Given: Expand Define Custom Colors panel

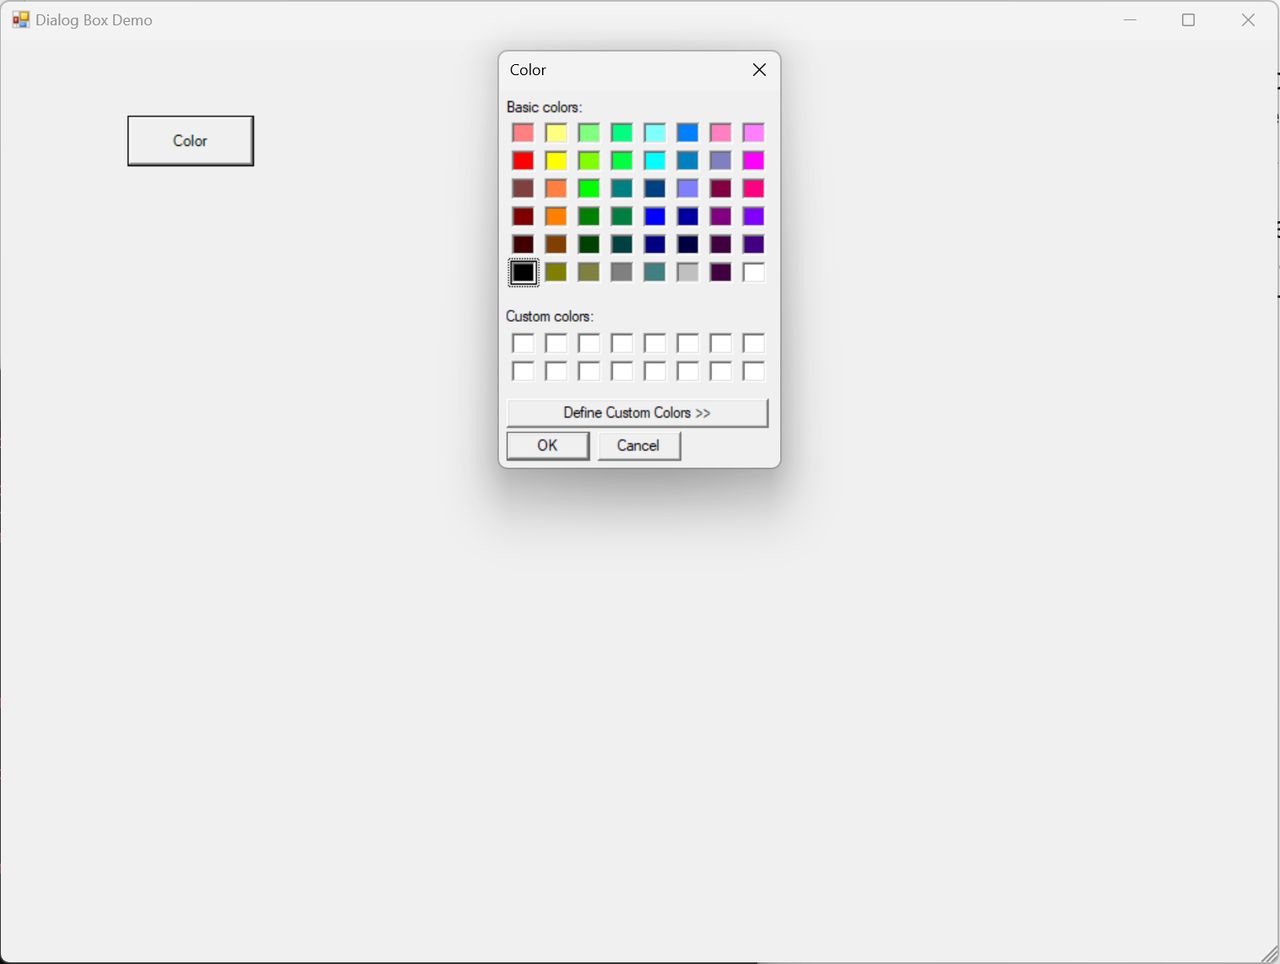Looking at the screenshot, I should 637,413.
